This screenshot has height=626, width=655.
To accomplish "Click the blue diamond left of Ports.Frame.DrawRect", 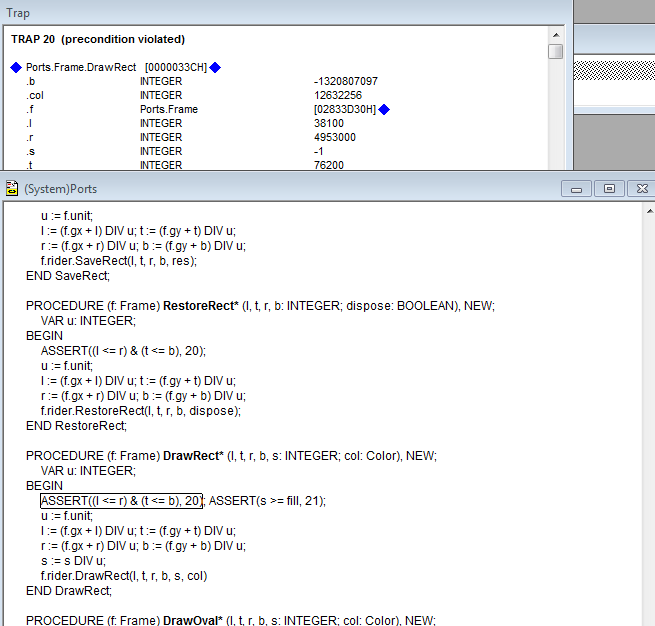I will click(x=15, y=67).
